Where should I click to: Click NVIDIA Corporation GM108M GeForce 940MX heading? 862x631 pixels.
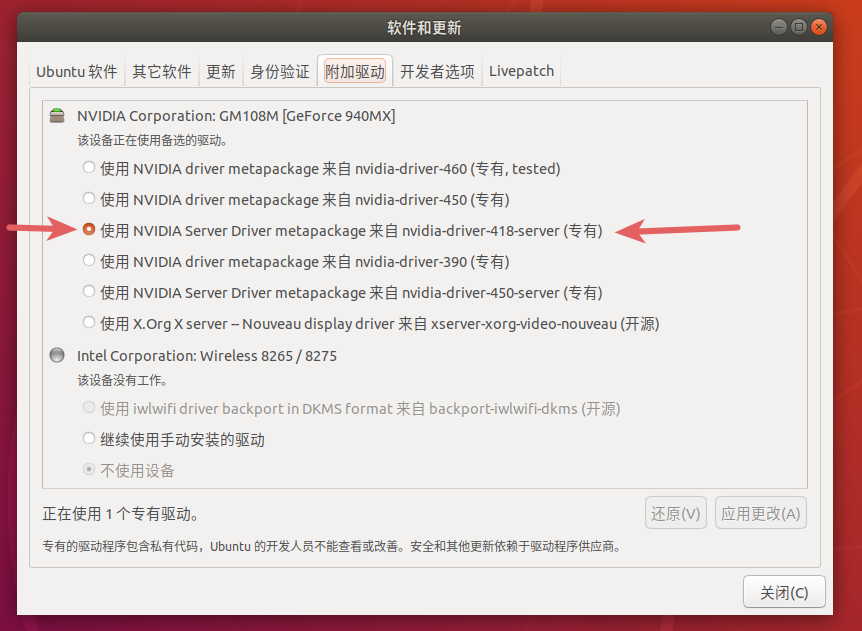click(236, 116)
